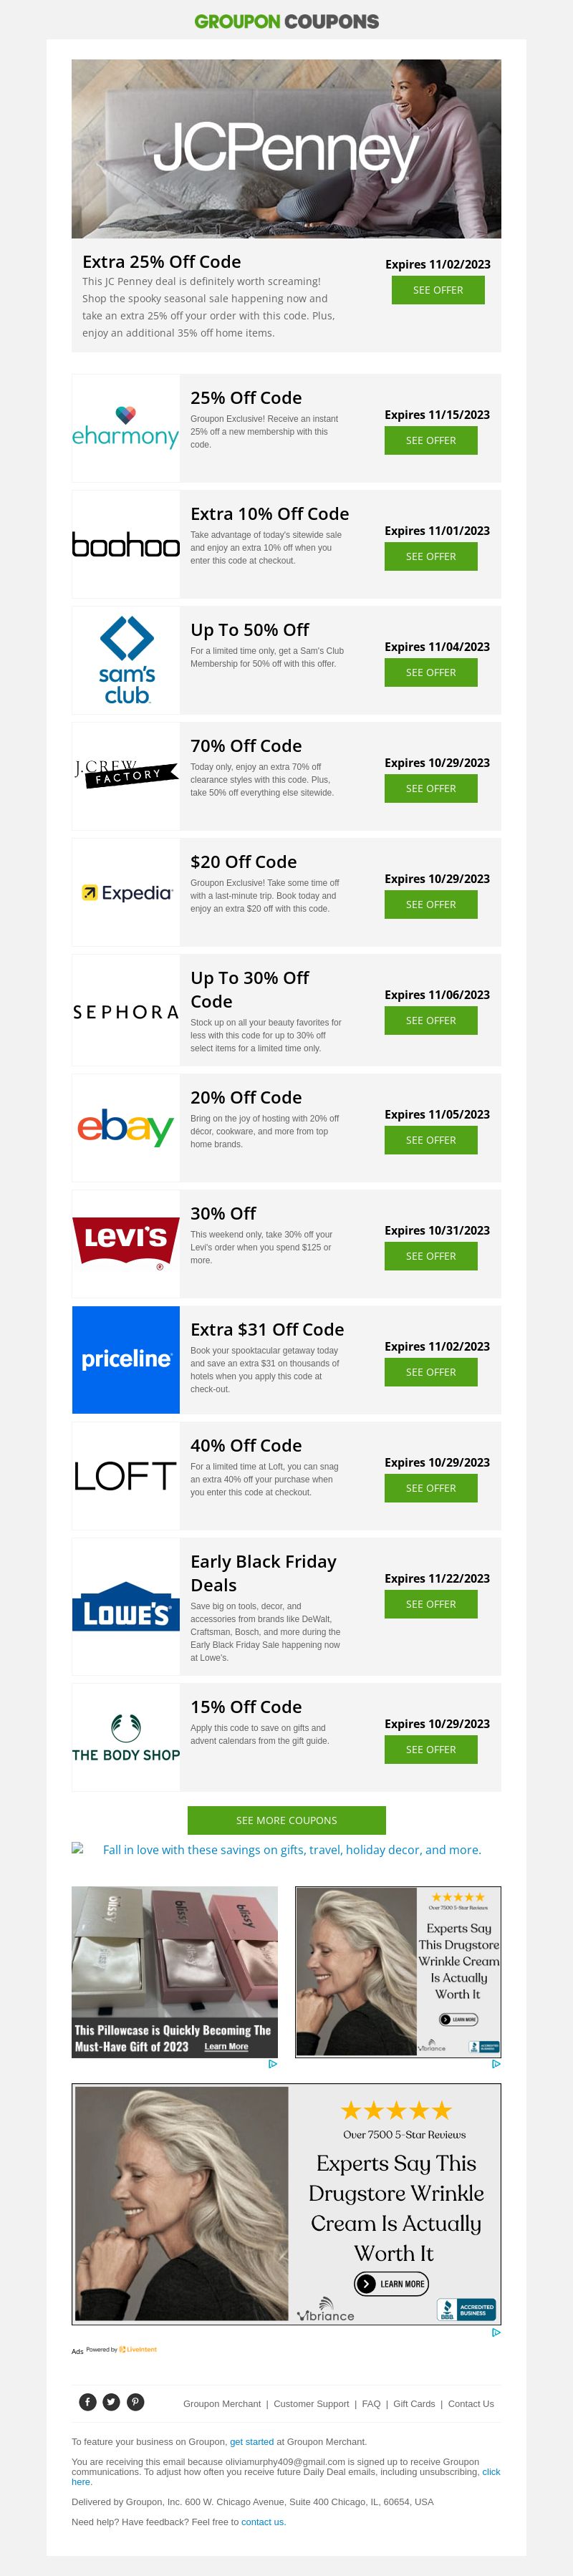The image size is (573, 2576).
Task: Click See Offer for Expedia $20 off
Action: click(431, 905)
